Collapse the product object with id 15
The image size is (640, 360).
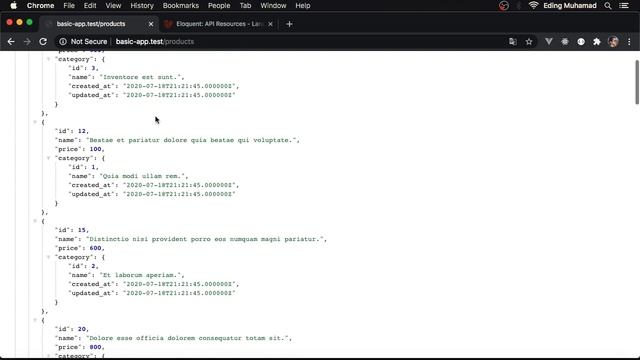pos(35,221)
